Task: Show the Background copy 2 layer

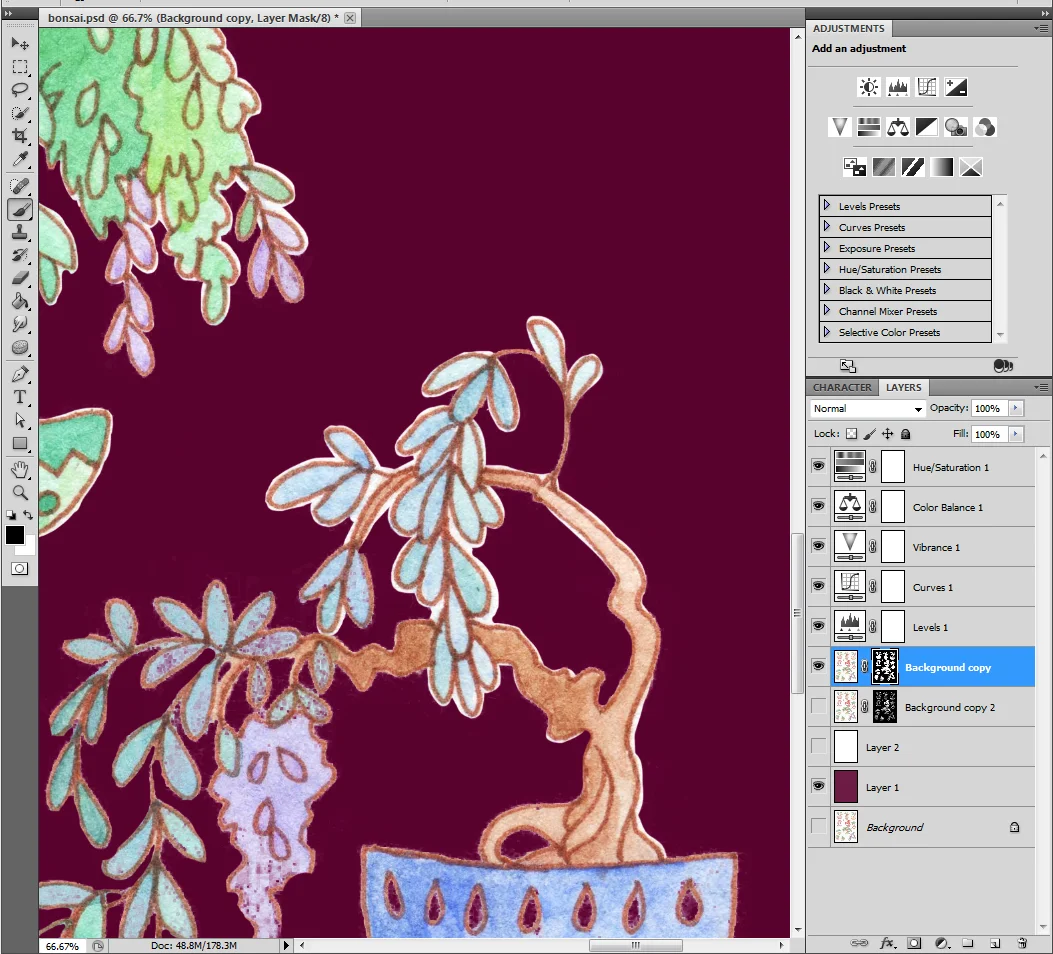Action: [x=818, y=706]
